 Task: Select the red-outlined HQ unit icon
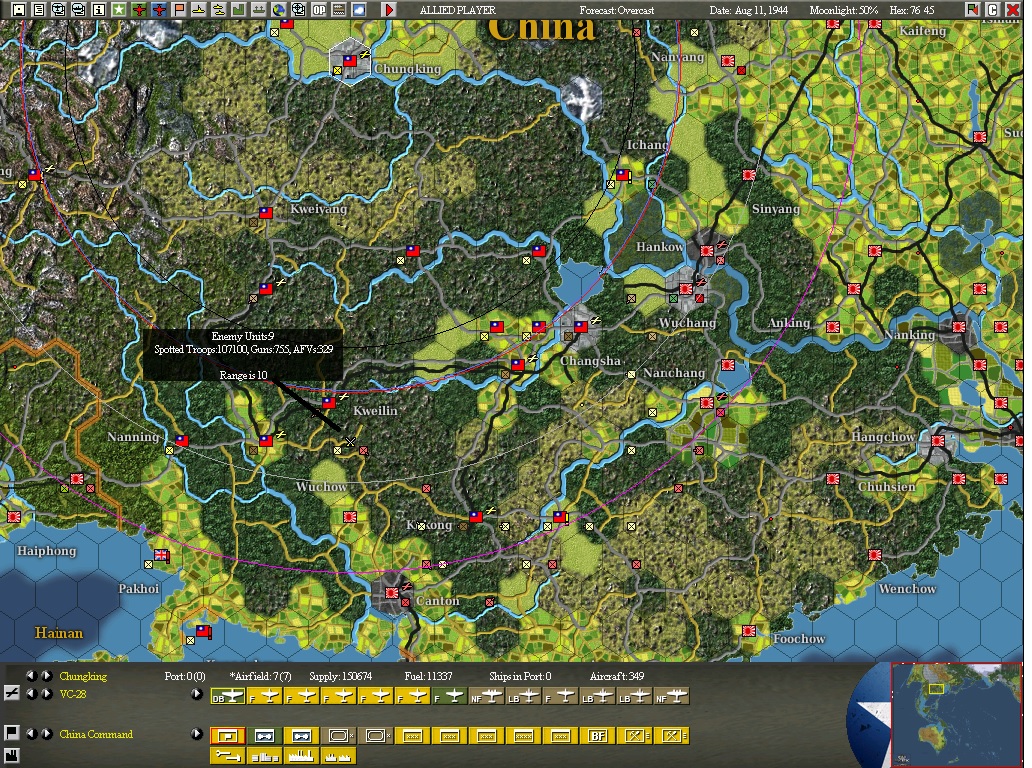(228, 735)
